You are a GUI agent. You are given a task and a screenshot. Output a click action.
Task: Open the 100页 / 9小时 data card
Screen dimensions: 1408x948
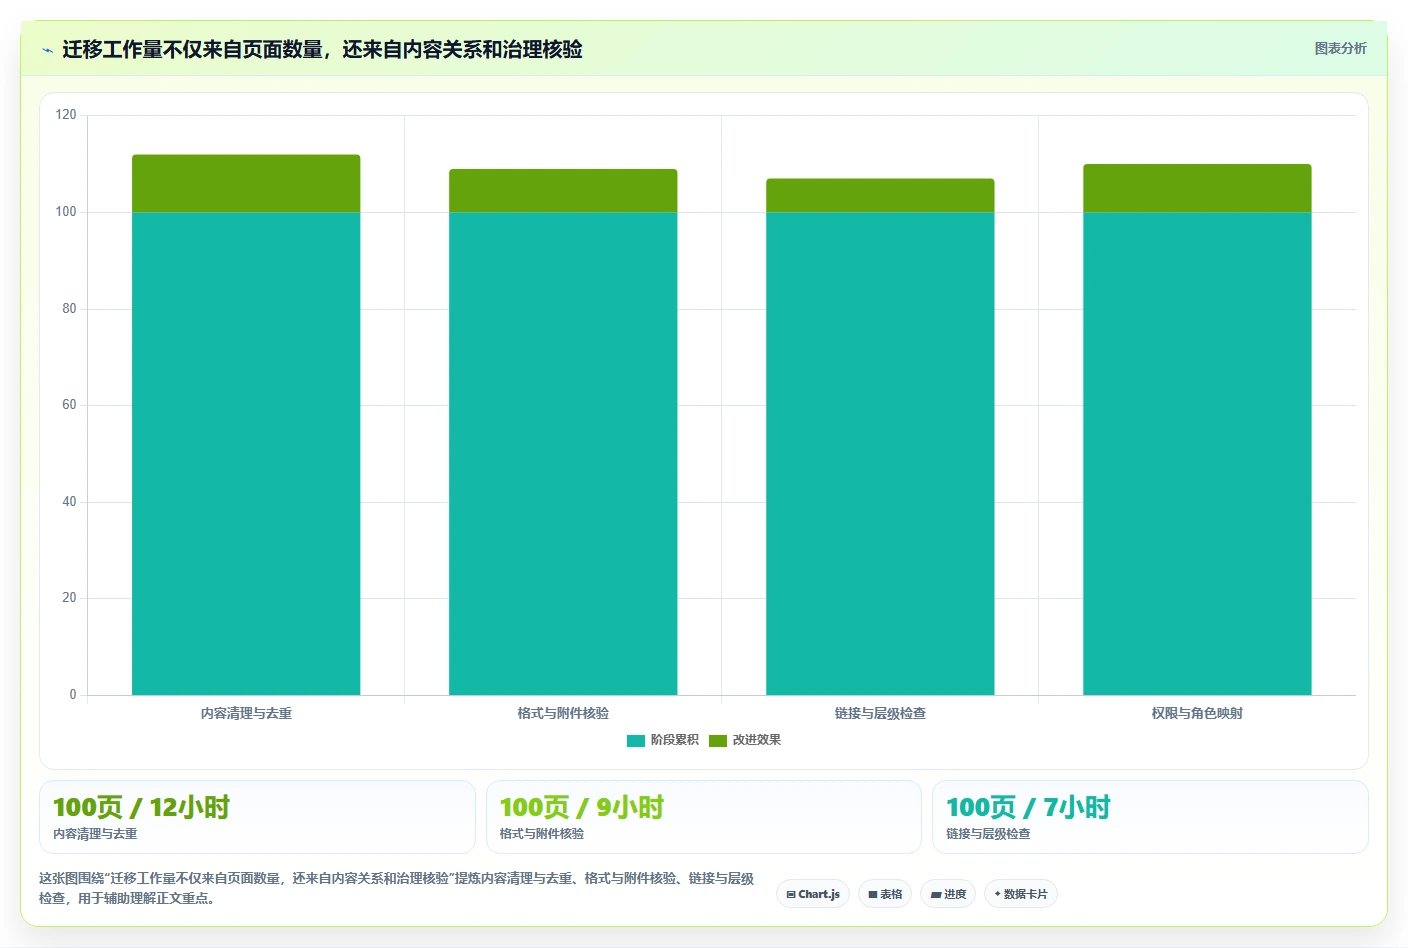[x=703, y=817]
